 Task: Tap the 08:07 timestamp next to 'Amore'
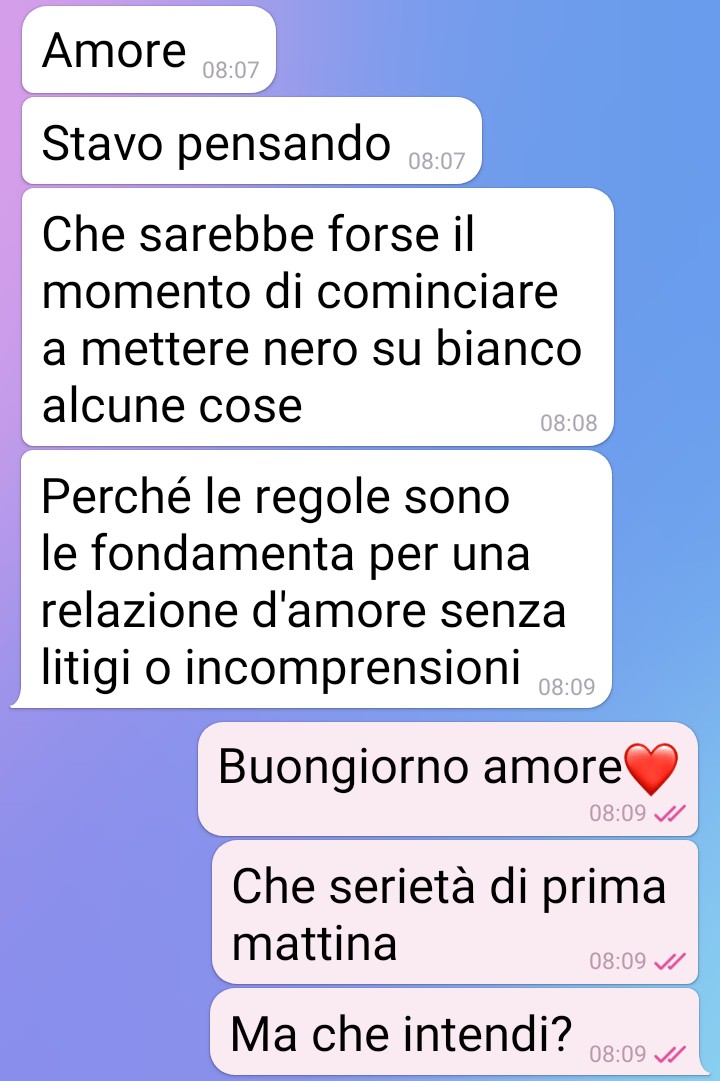coord(230,70)
